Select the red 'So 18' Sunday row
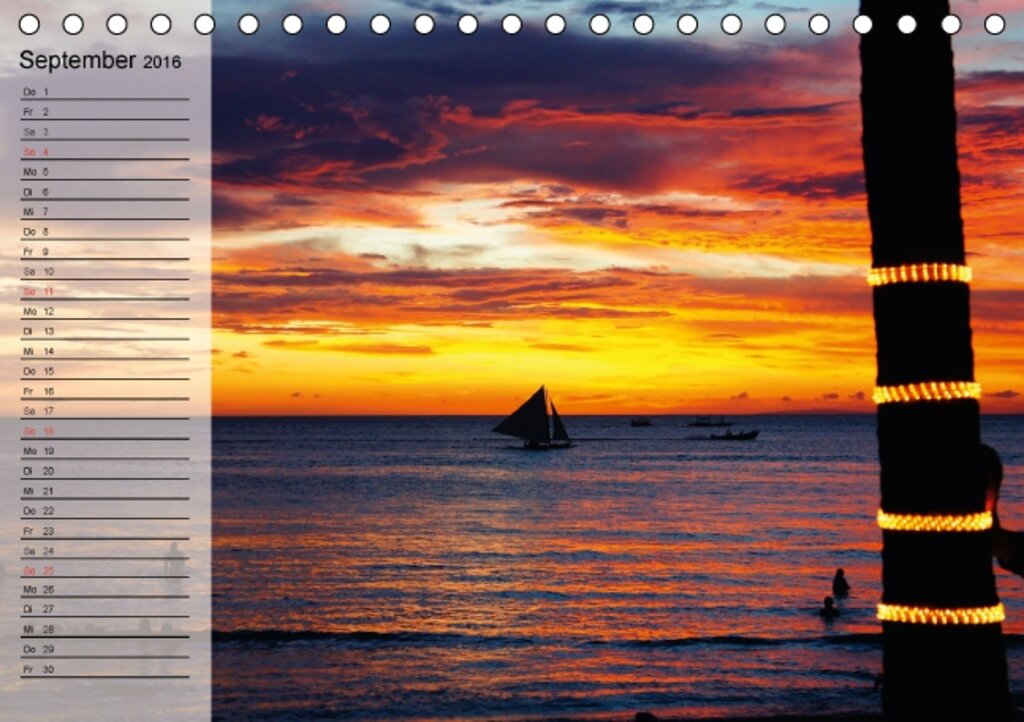Viewport: 1024px width, 722px height. 104,431
